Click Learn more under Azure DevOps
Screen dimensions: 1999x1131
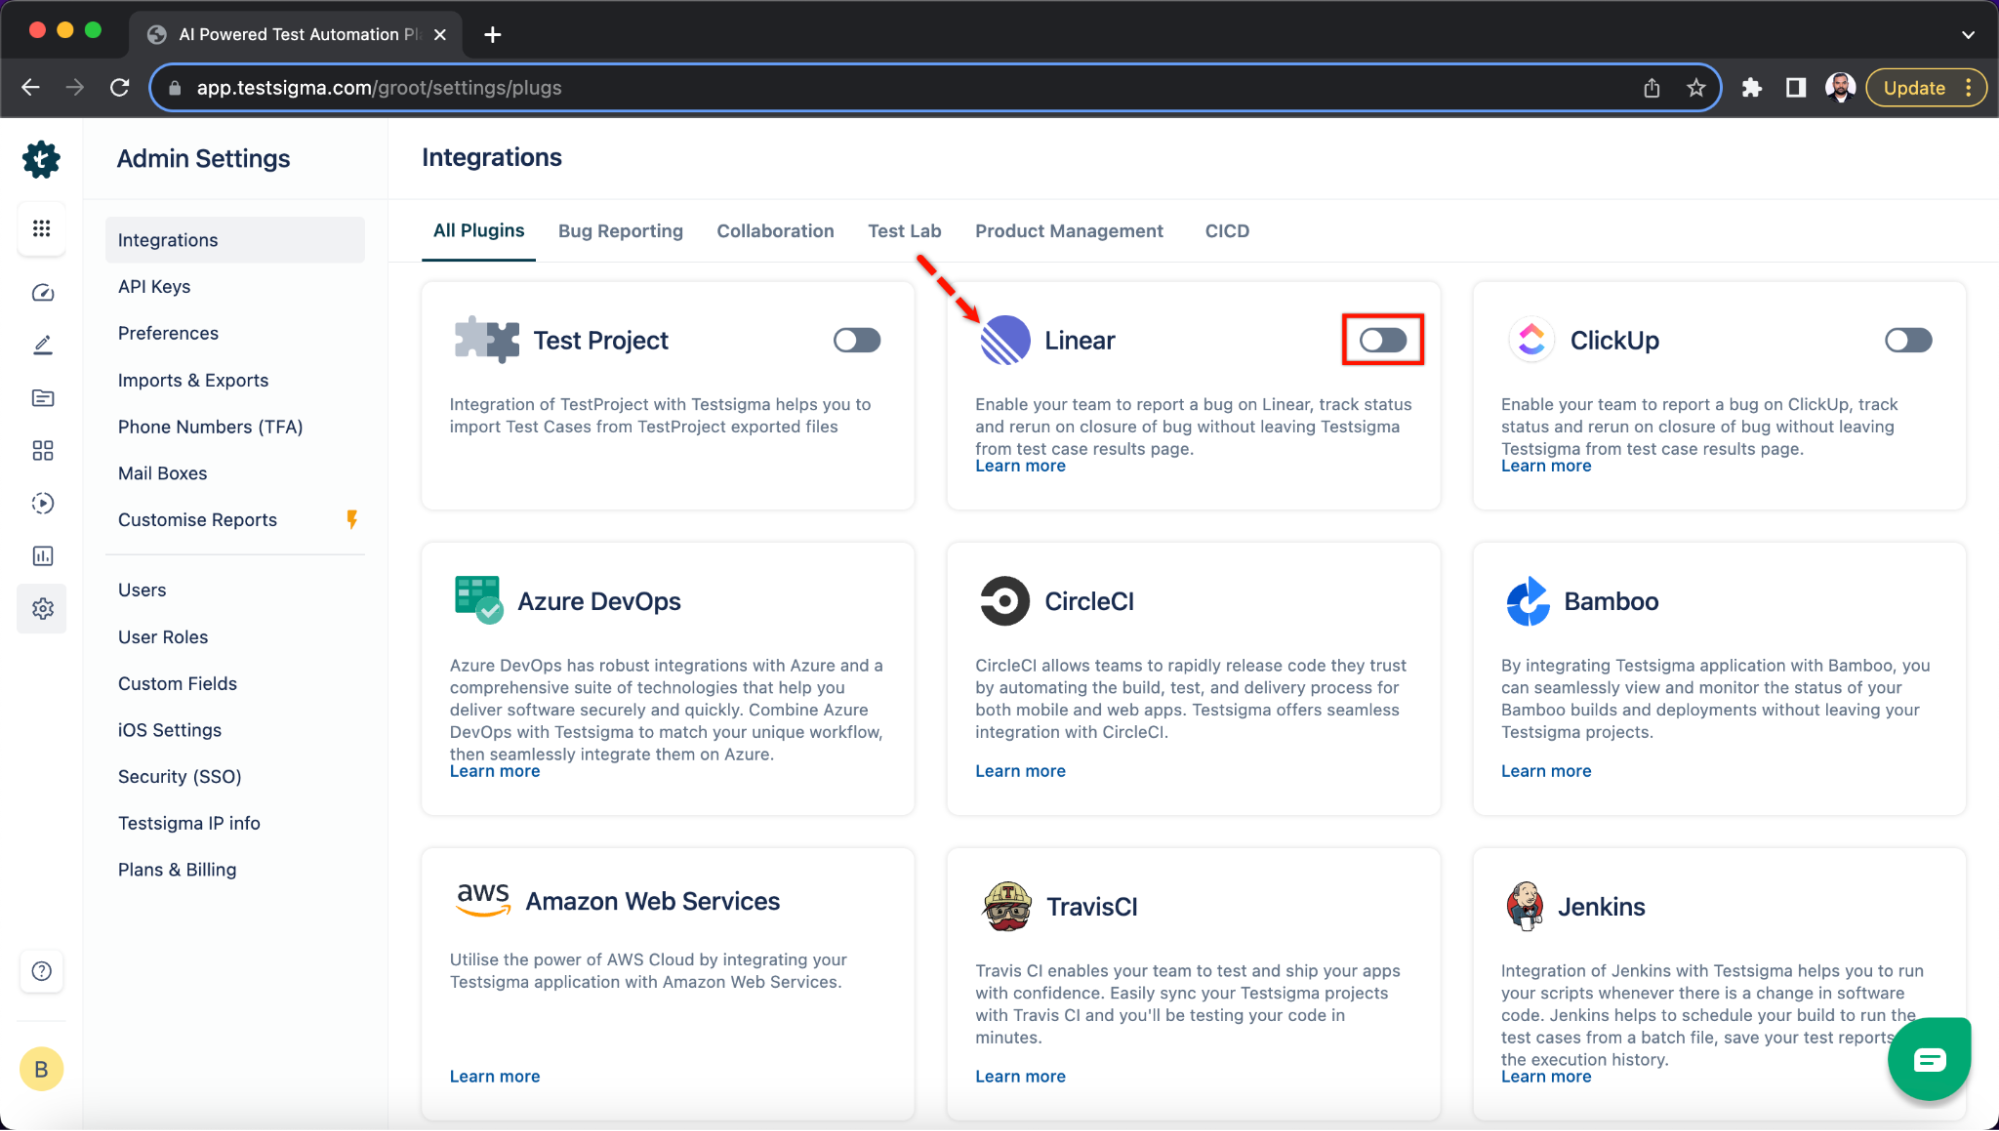tap(494, 771)
